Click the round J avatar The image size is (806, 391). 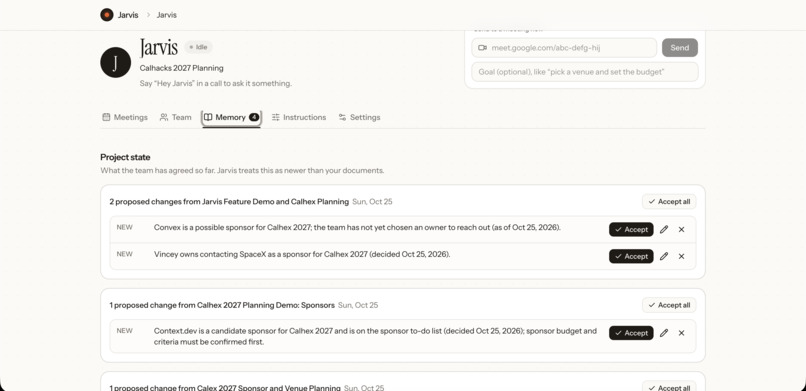[x=115, y=62]
